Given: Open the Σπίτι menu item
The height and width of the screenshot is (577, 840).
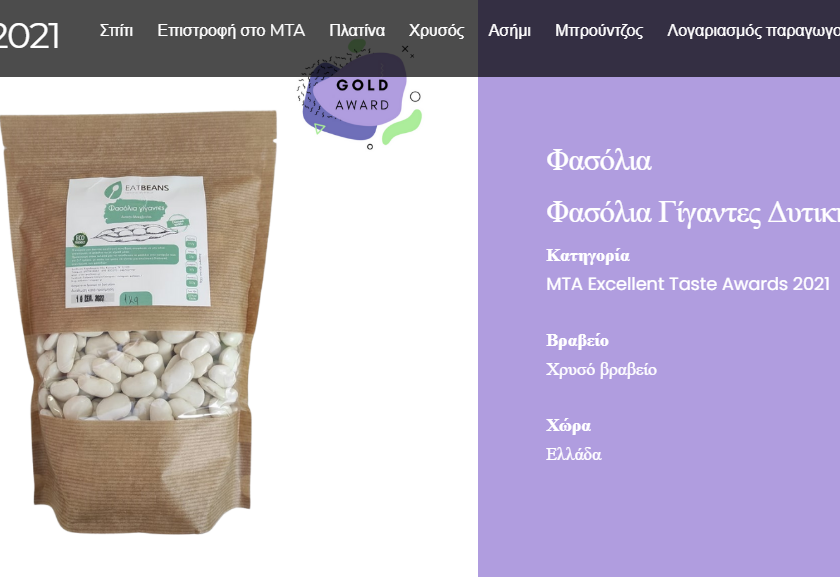Looking at the screenshot, I should pyautogui.click(x=116, y=31).
